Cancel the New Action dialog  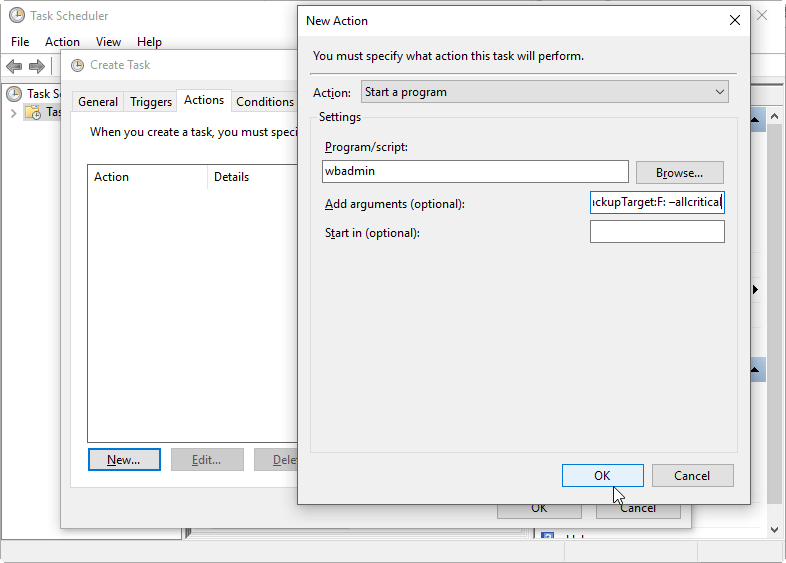pyautogui.click(x=692, y=475)
